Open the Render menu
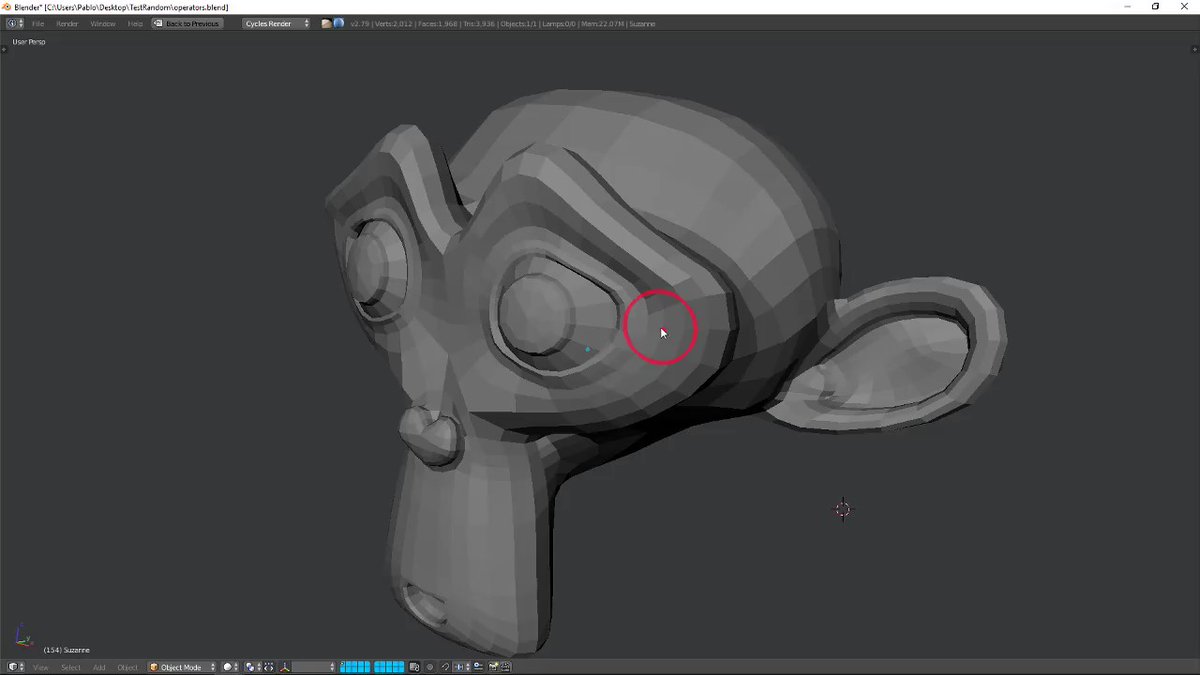1200x675 pixels. 67,23
